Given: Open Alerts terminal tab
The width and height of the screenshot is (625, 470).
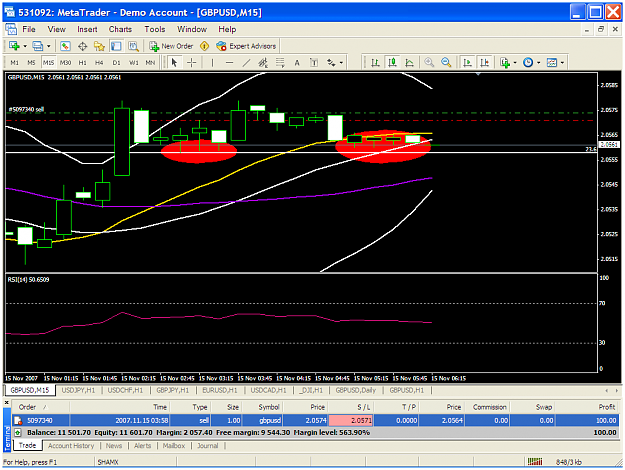Looking at the screenshot, I should 142,446.
